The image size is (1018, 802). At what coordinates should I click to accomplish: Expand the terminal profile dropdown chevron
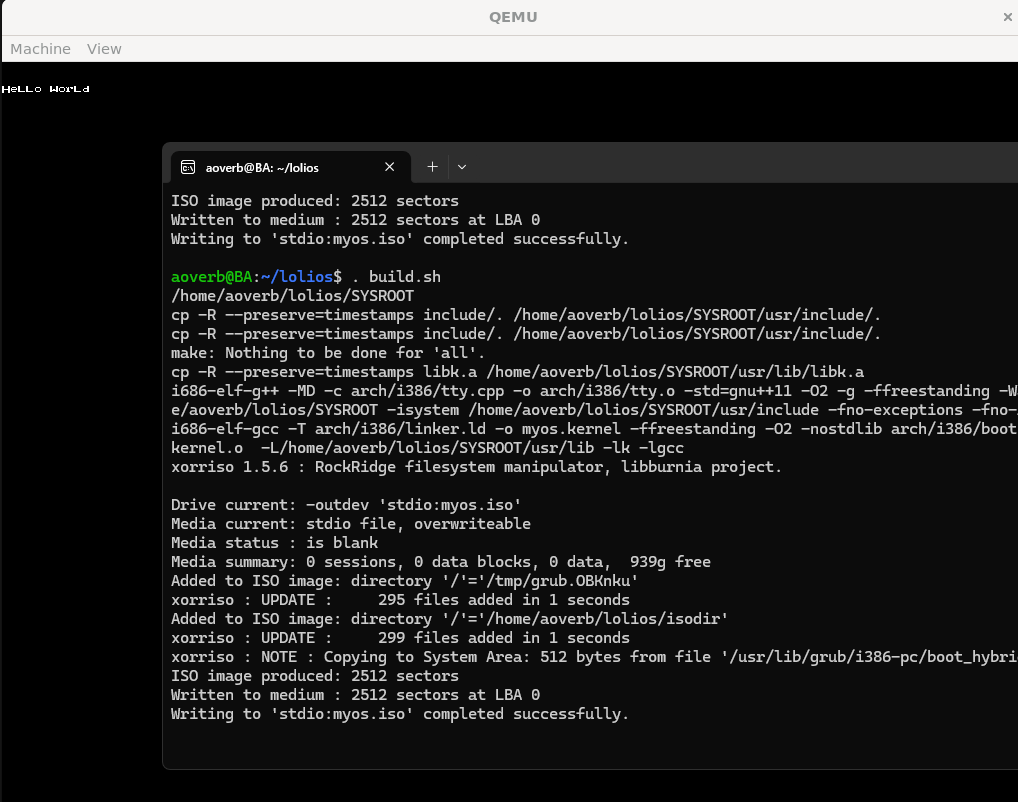[x=461, y=167]
